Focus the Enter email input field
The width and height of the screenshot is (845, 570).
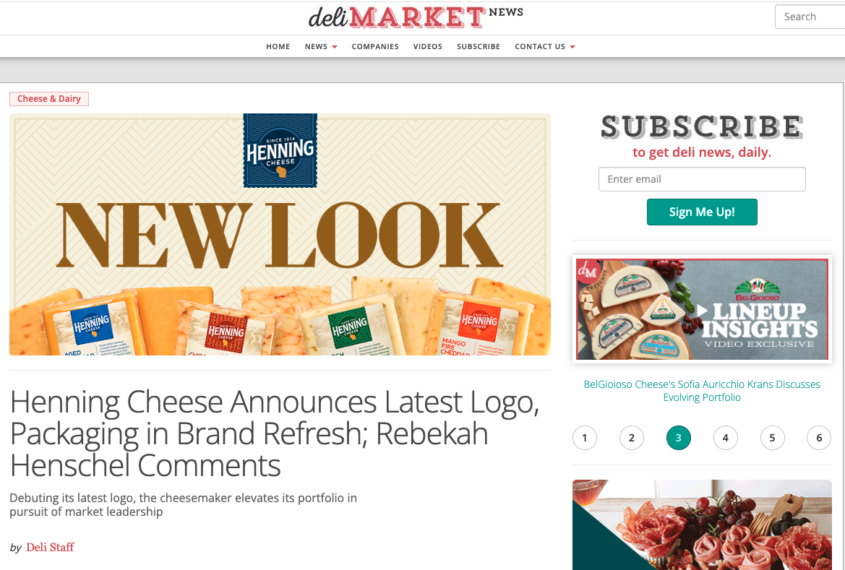point(702,179)
